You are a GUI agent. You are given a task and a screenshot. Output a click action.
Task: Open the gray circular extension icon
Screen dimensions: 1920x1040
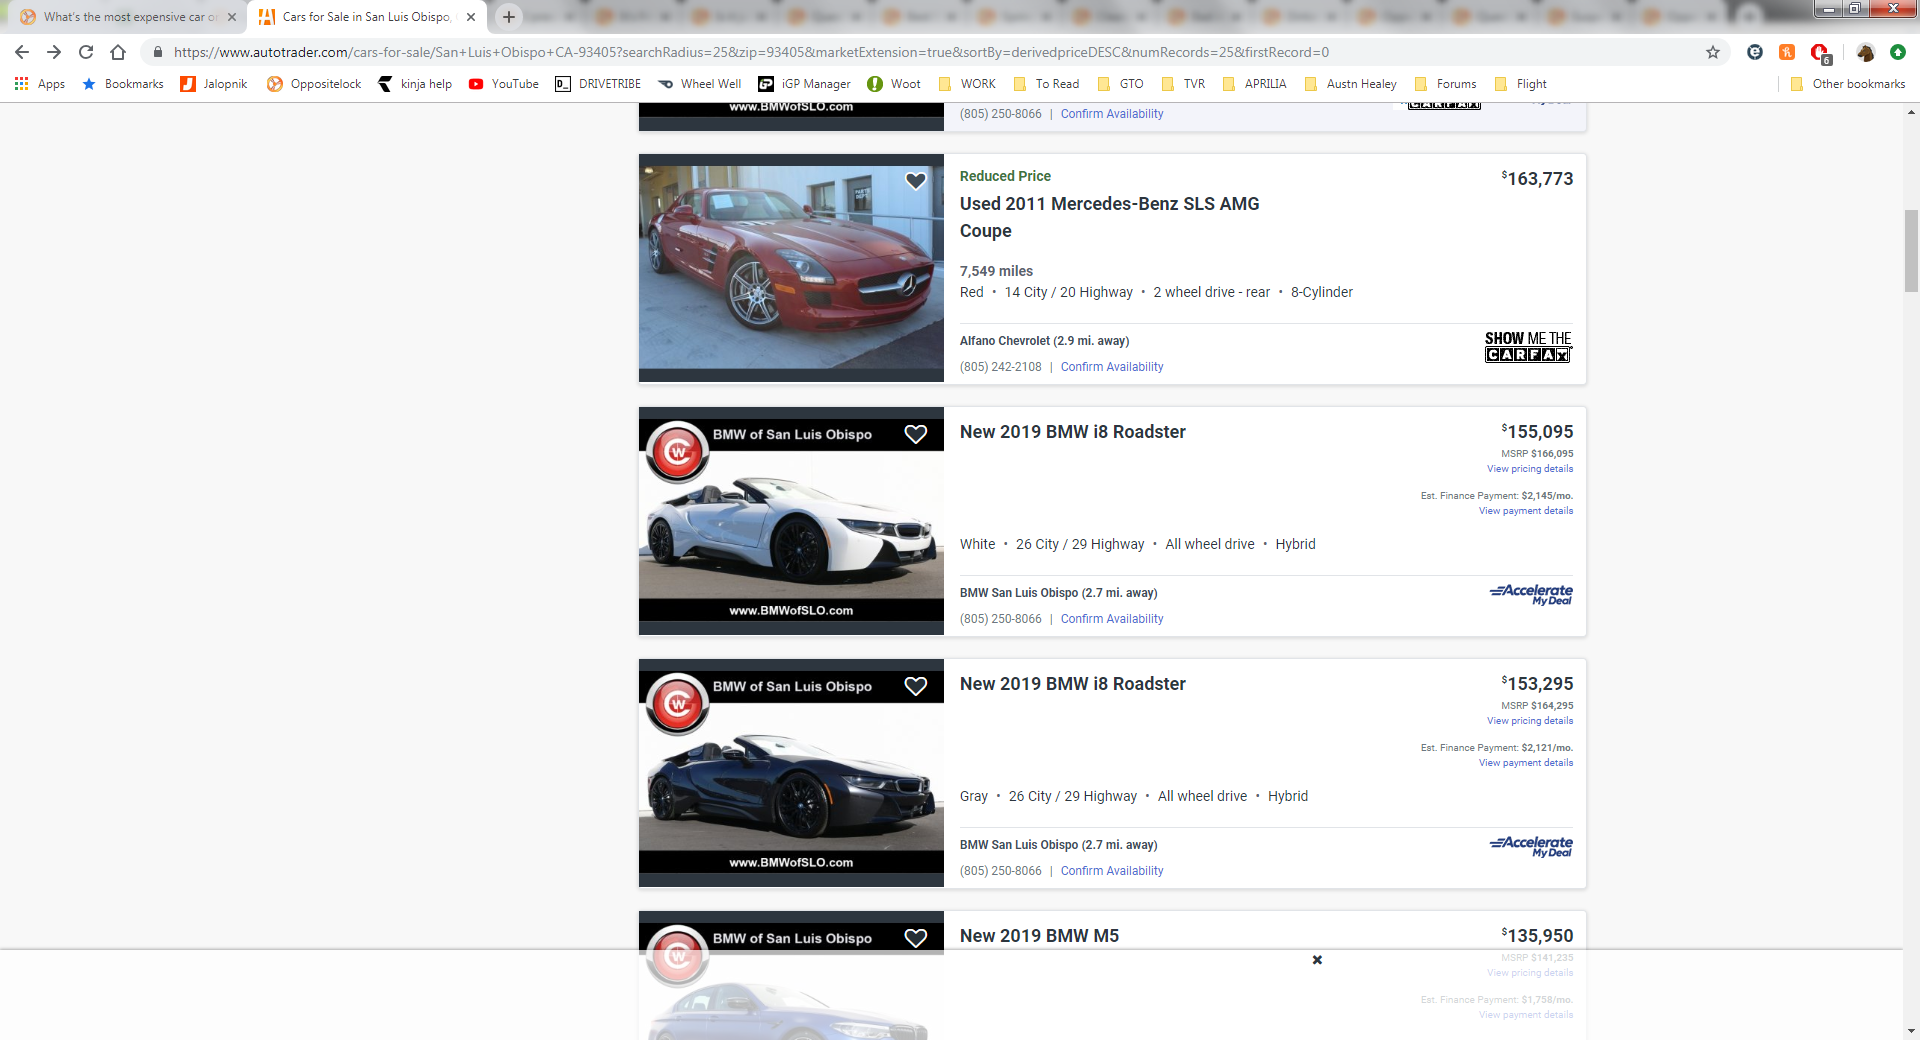(x=1754, y=52)
